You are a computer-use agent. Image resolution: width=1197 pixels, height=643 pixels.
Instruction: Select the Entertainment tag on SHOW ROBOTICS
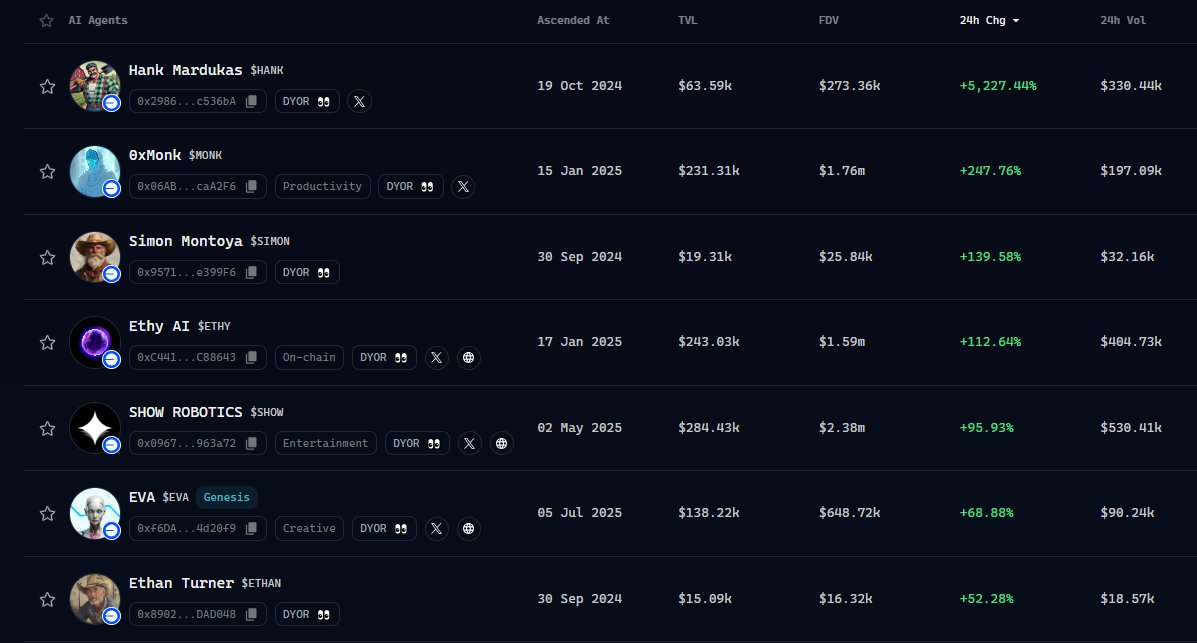pos(326,443)
